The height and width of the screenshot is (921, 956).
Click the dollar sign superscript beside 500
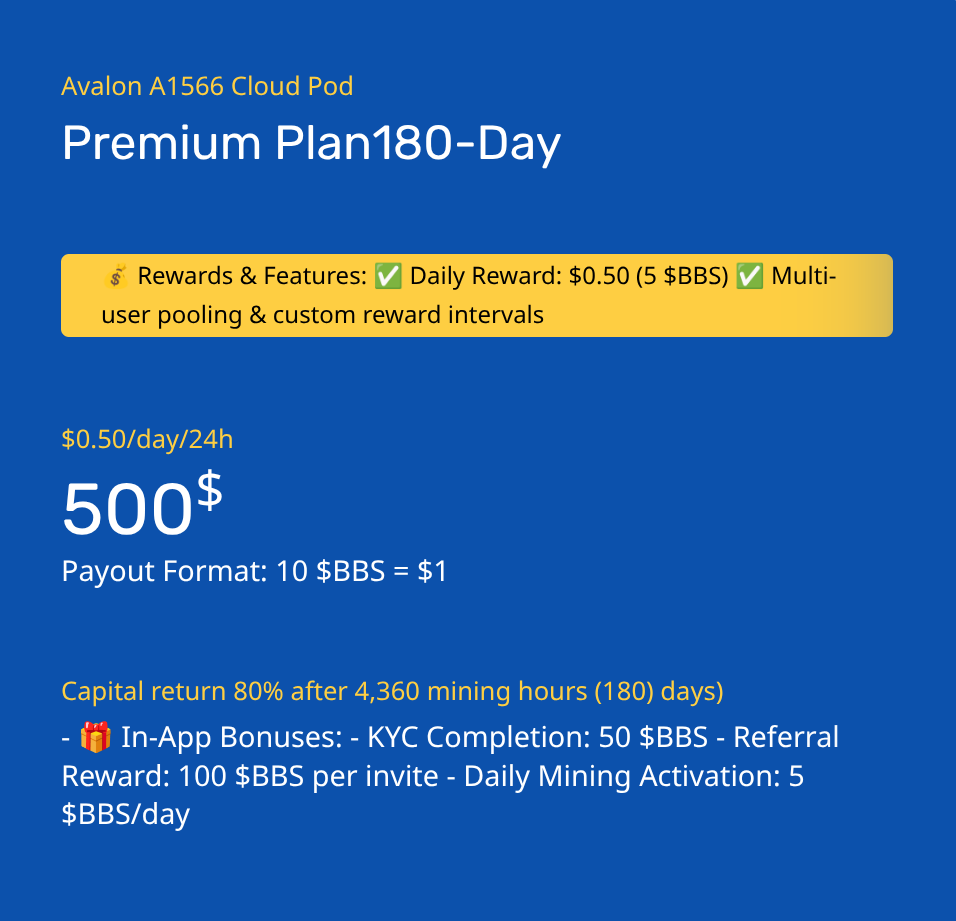(210, 491)
